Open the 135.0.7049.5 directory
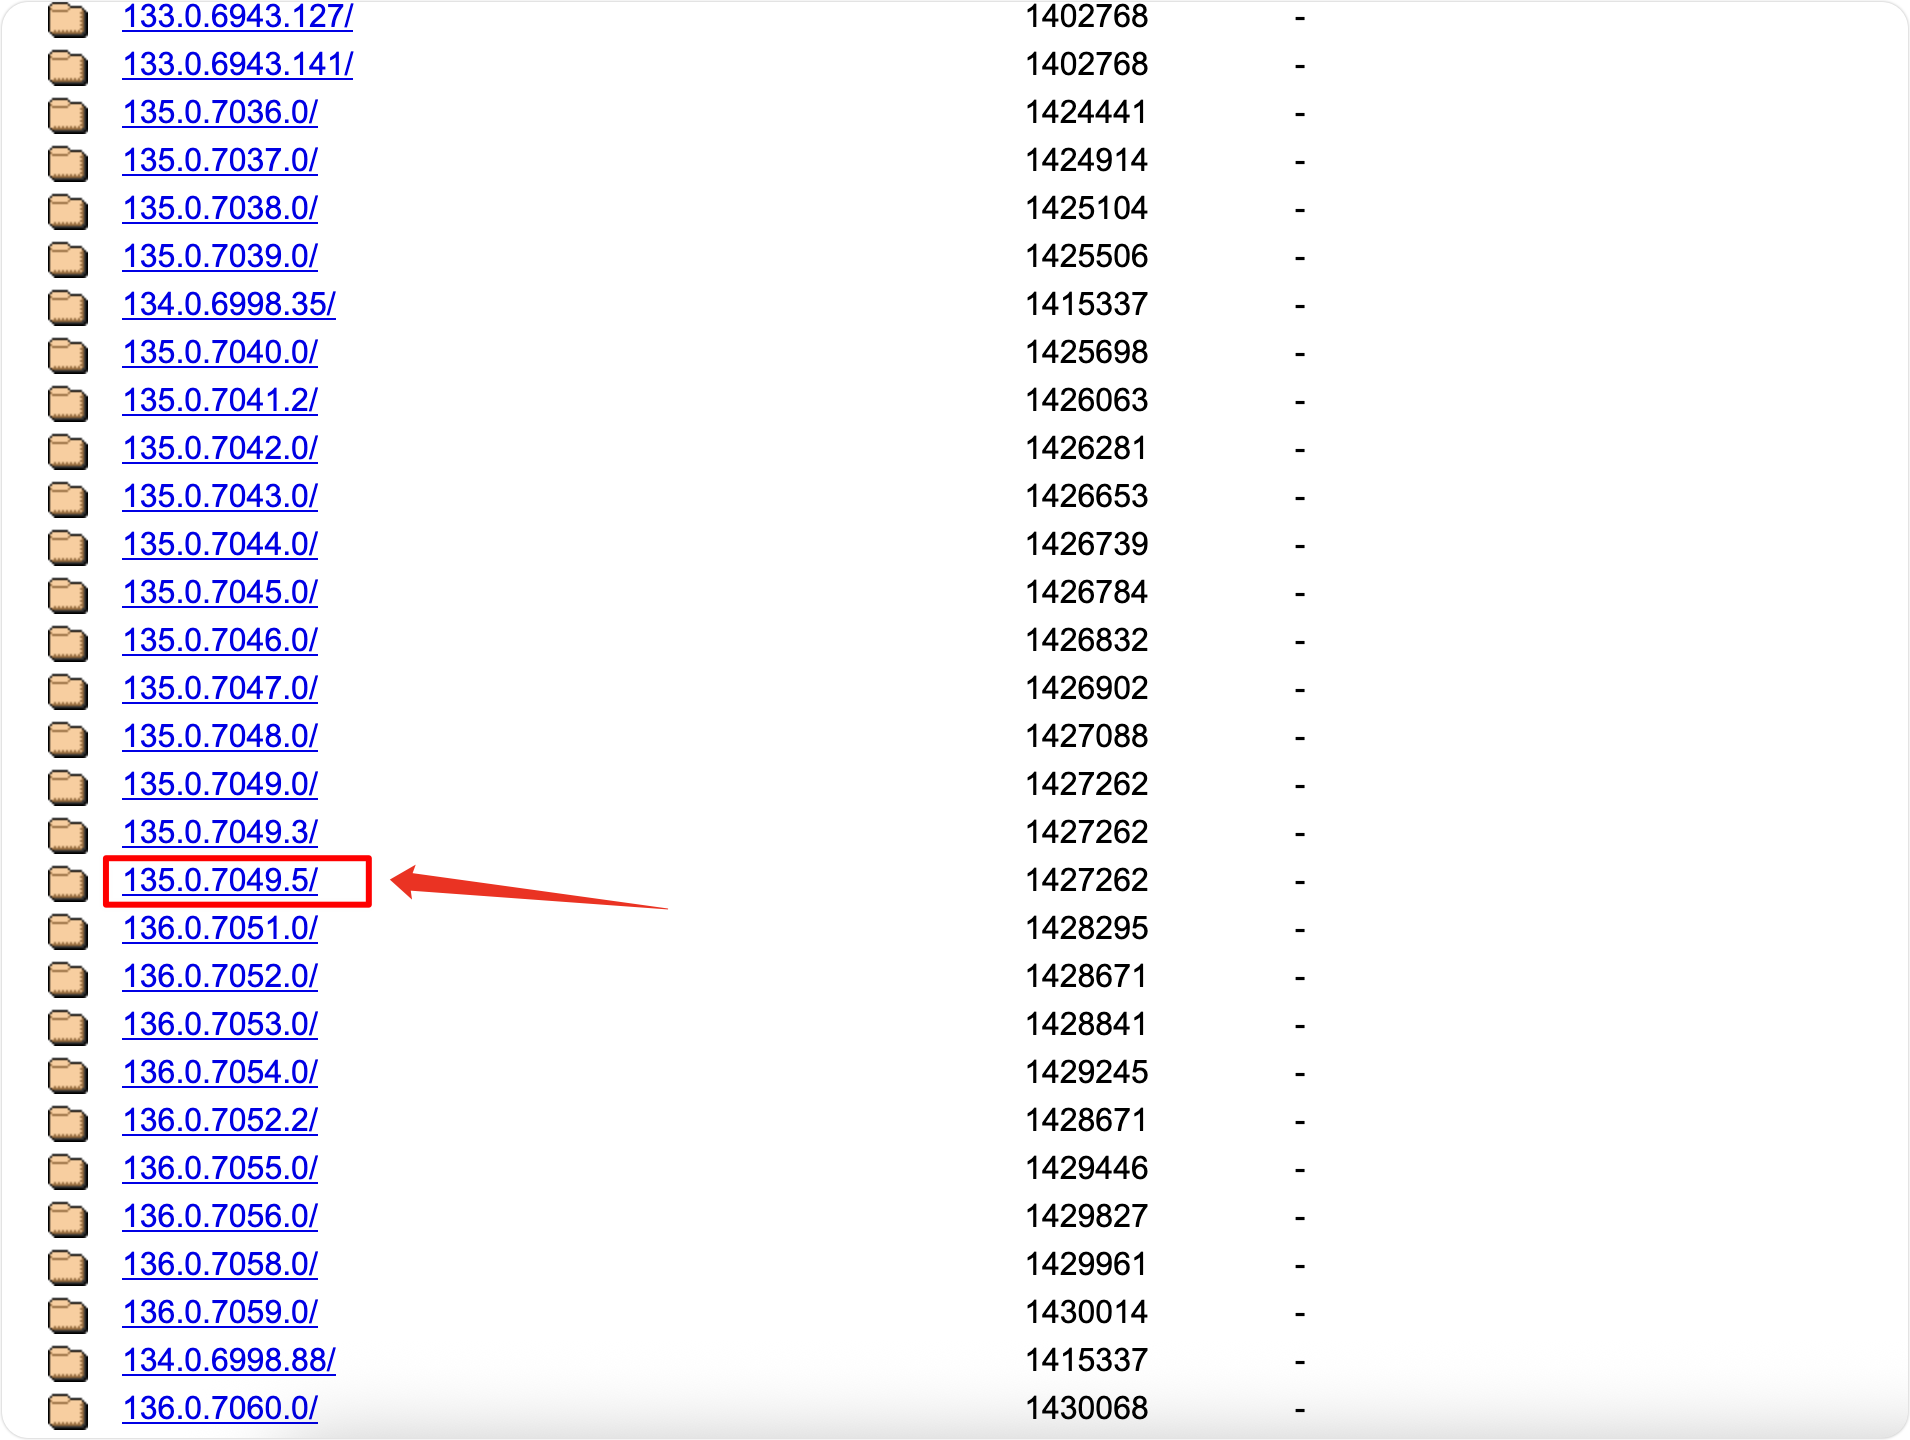Screen dimensions: 1910x1440 (219, 881)
